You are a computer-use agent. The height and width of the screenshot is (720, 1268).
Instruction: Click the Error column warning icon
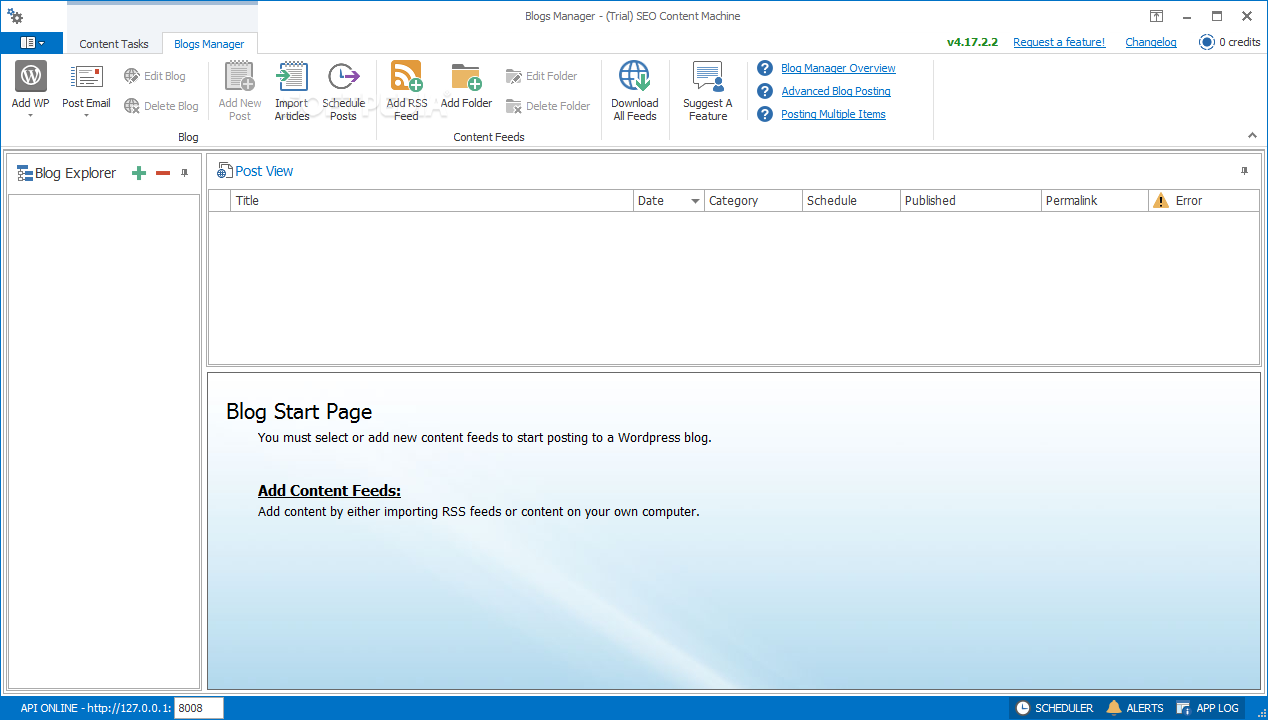pyautogui.click(x=1161, y=200)
